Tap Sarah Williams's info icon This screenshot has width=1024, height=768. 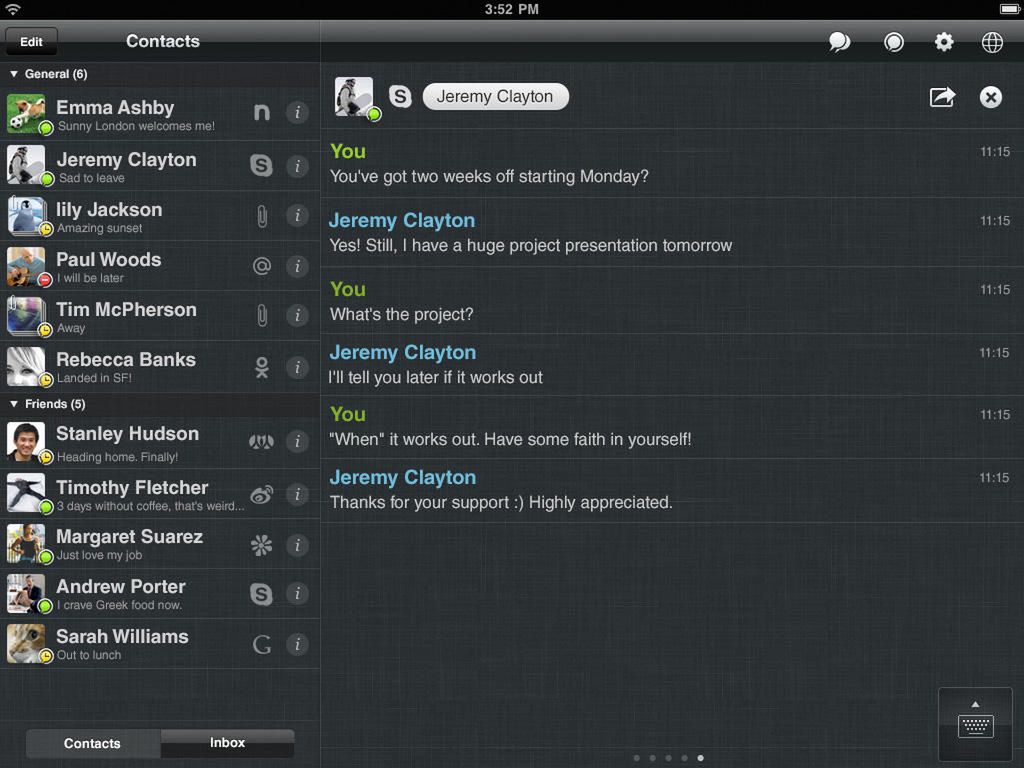coord(297,645)
